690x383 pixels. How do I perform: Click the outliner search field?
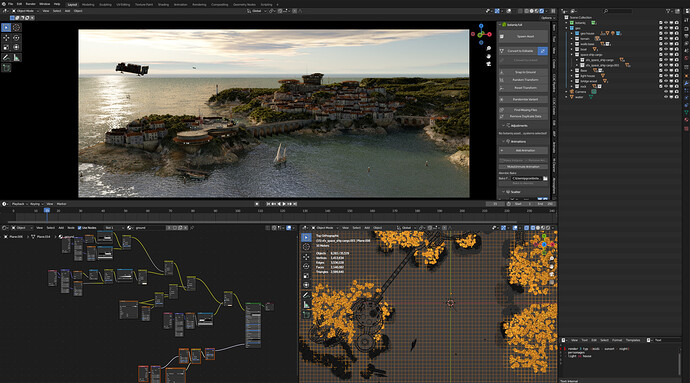coord(617,11)
